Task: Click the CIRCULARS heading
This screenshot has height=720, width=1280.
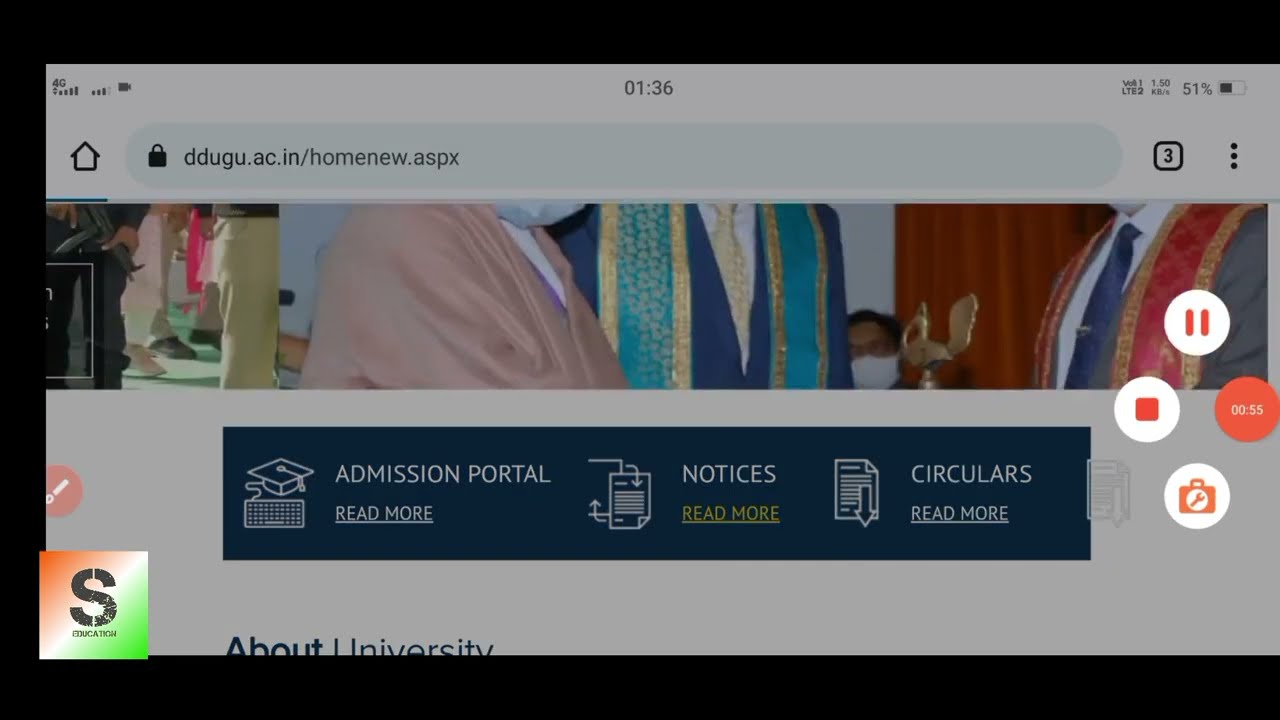Action: tap(971, 474)
